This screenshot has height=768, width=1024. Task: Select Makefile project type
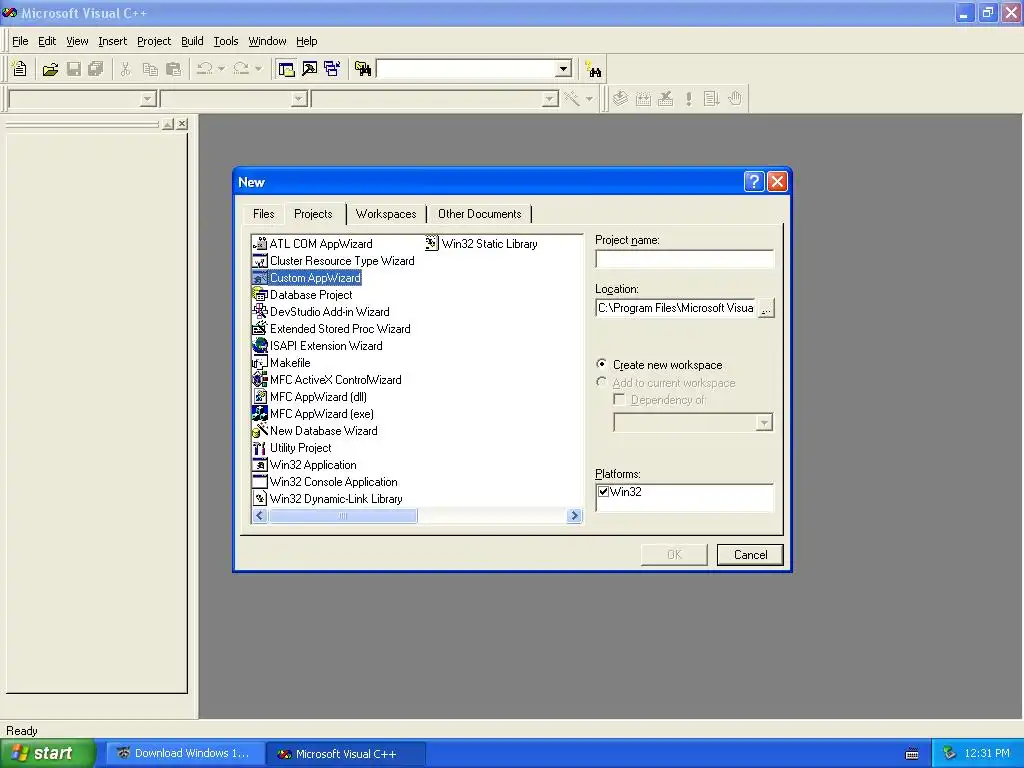tap(281, 362)
